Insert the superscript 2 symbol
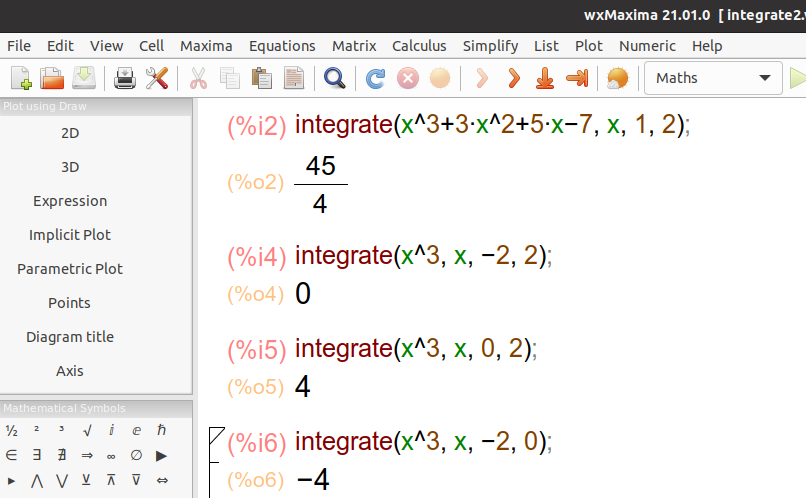Viewport: 806px width, 498px height. tap(36, 429)
